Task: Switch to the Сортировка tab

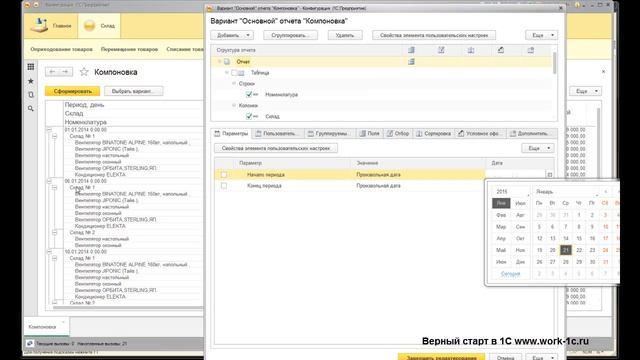Action: point(433,133)
